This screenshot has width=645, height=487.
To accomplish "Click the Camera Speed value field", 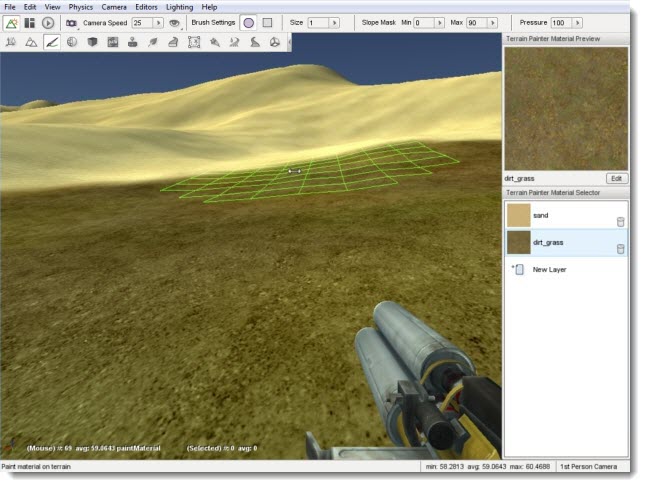I will click(142, 23).
